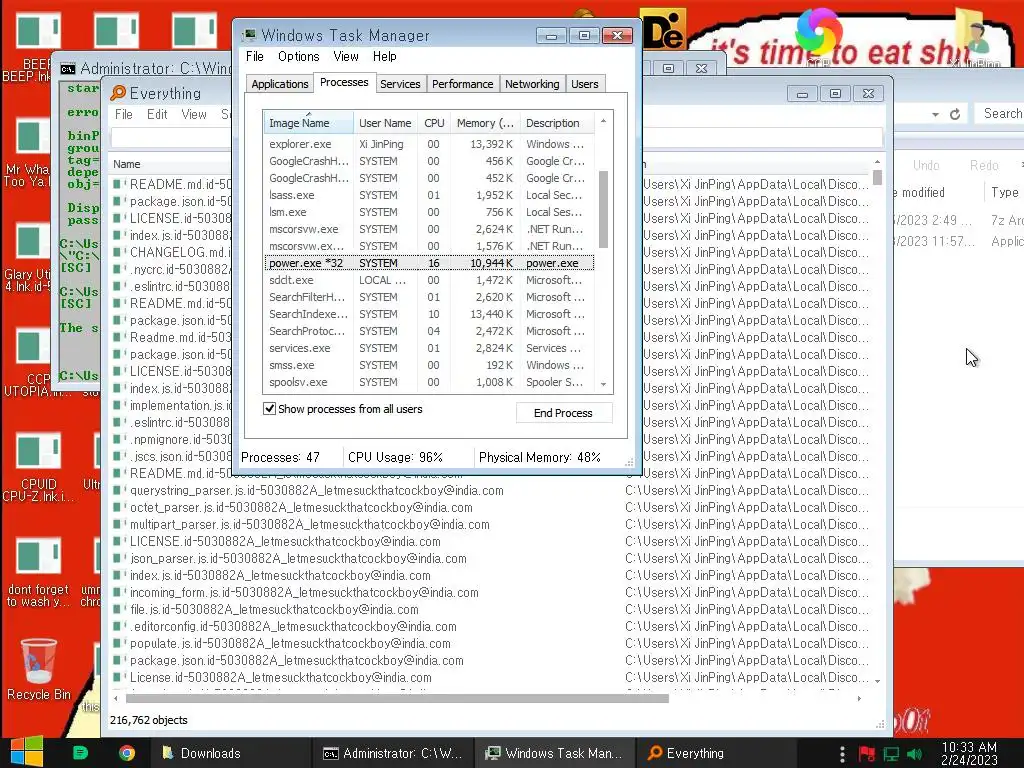
Task: Expand the address history dropdown in Downloads
Action: [935, 114]
